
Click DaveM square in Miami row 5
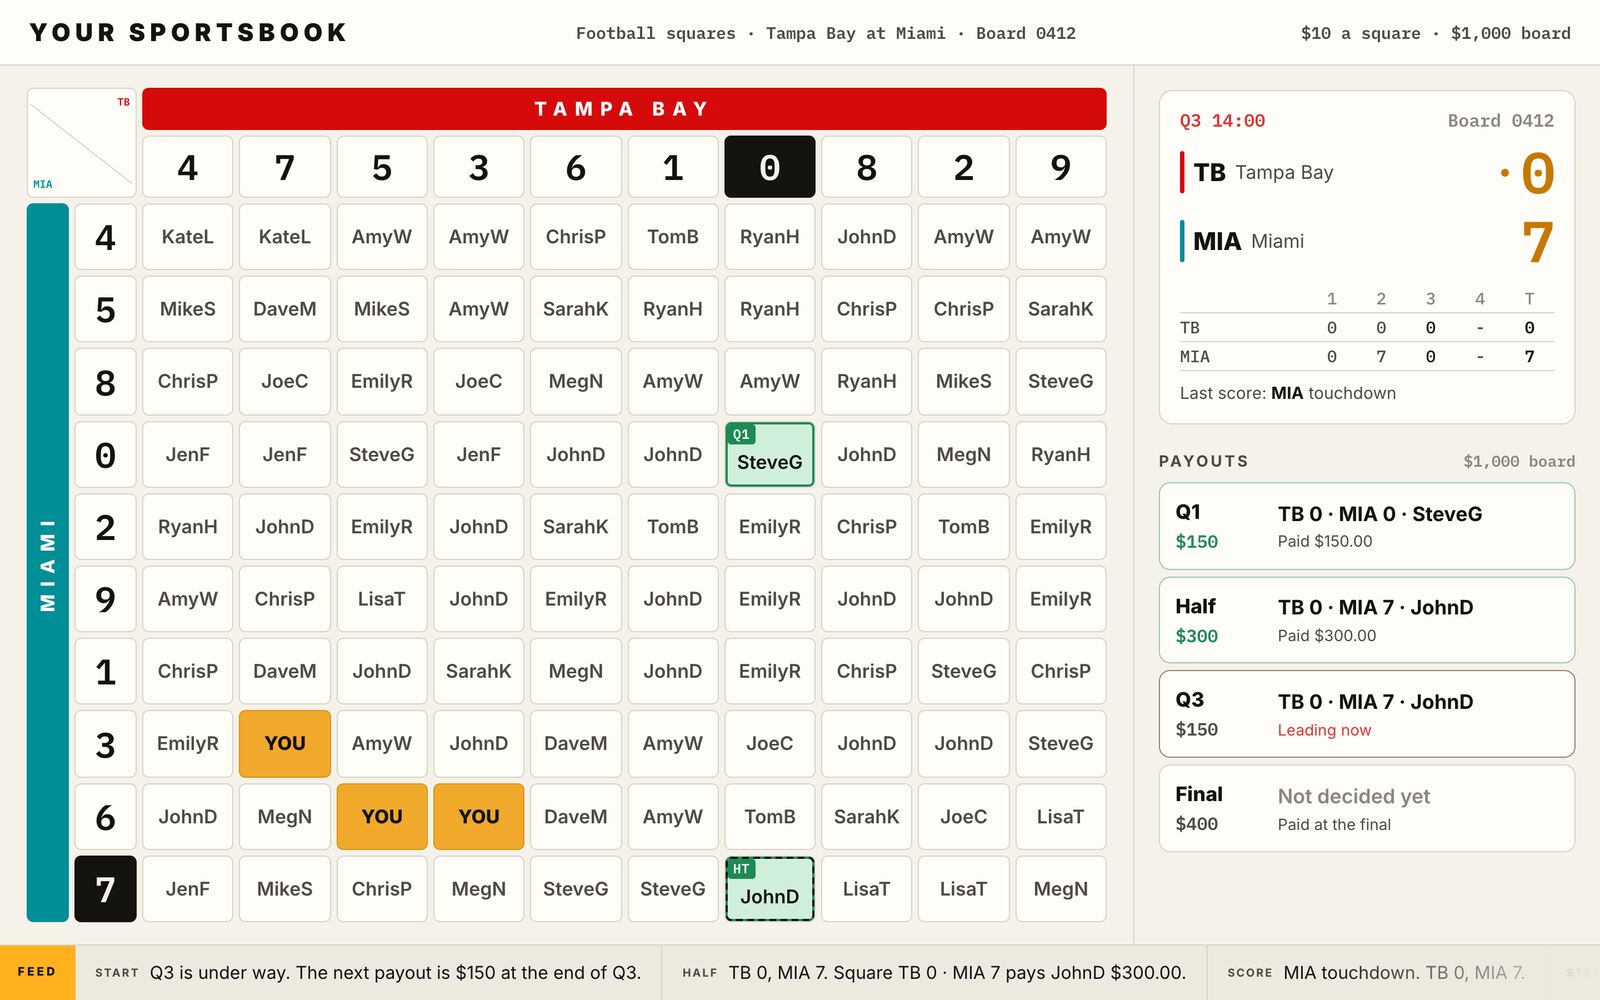click(285, 309)
